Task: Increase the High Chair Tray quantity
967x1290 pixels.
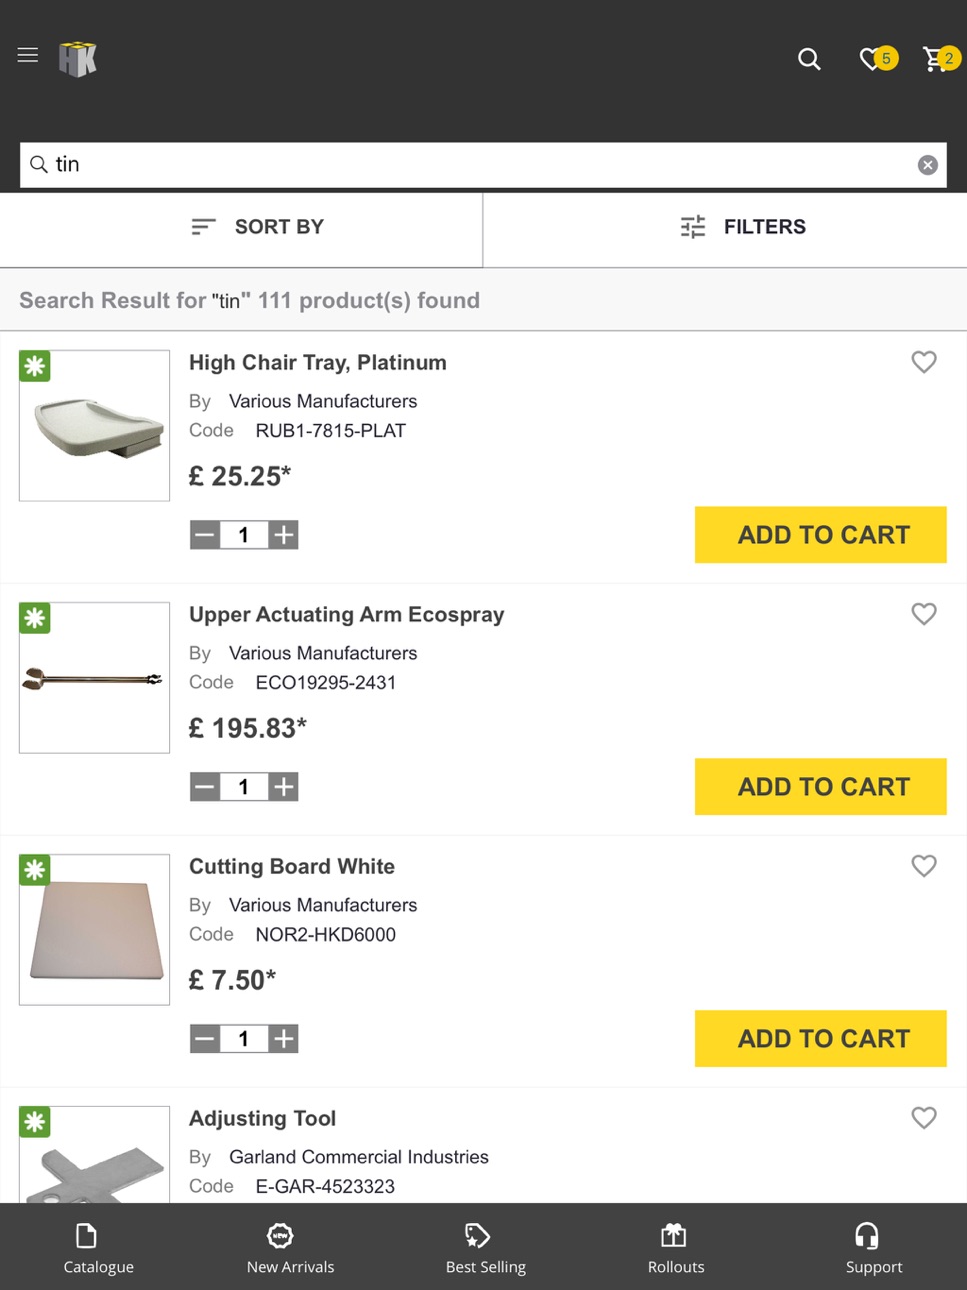Action: coord(284,535)
